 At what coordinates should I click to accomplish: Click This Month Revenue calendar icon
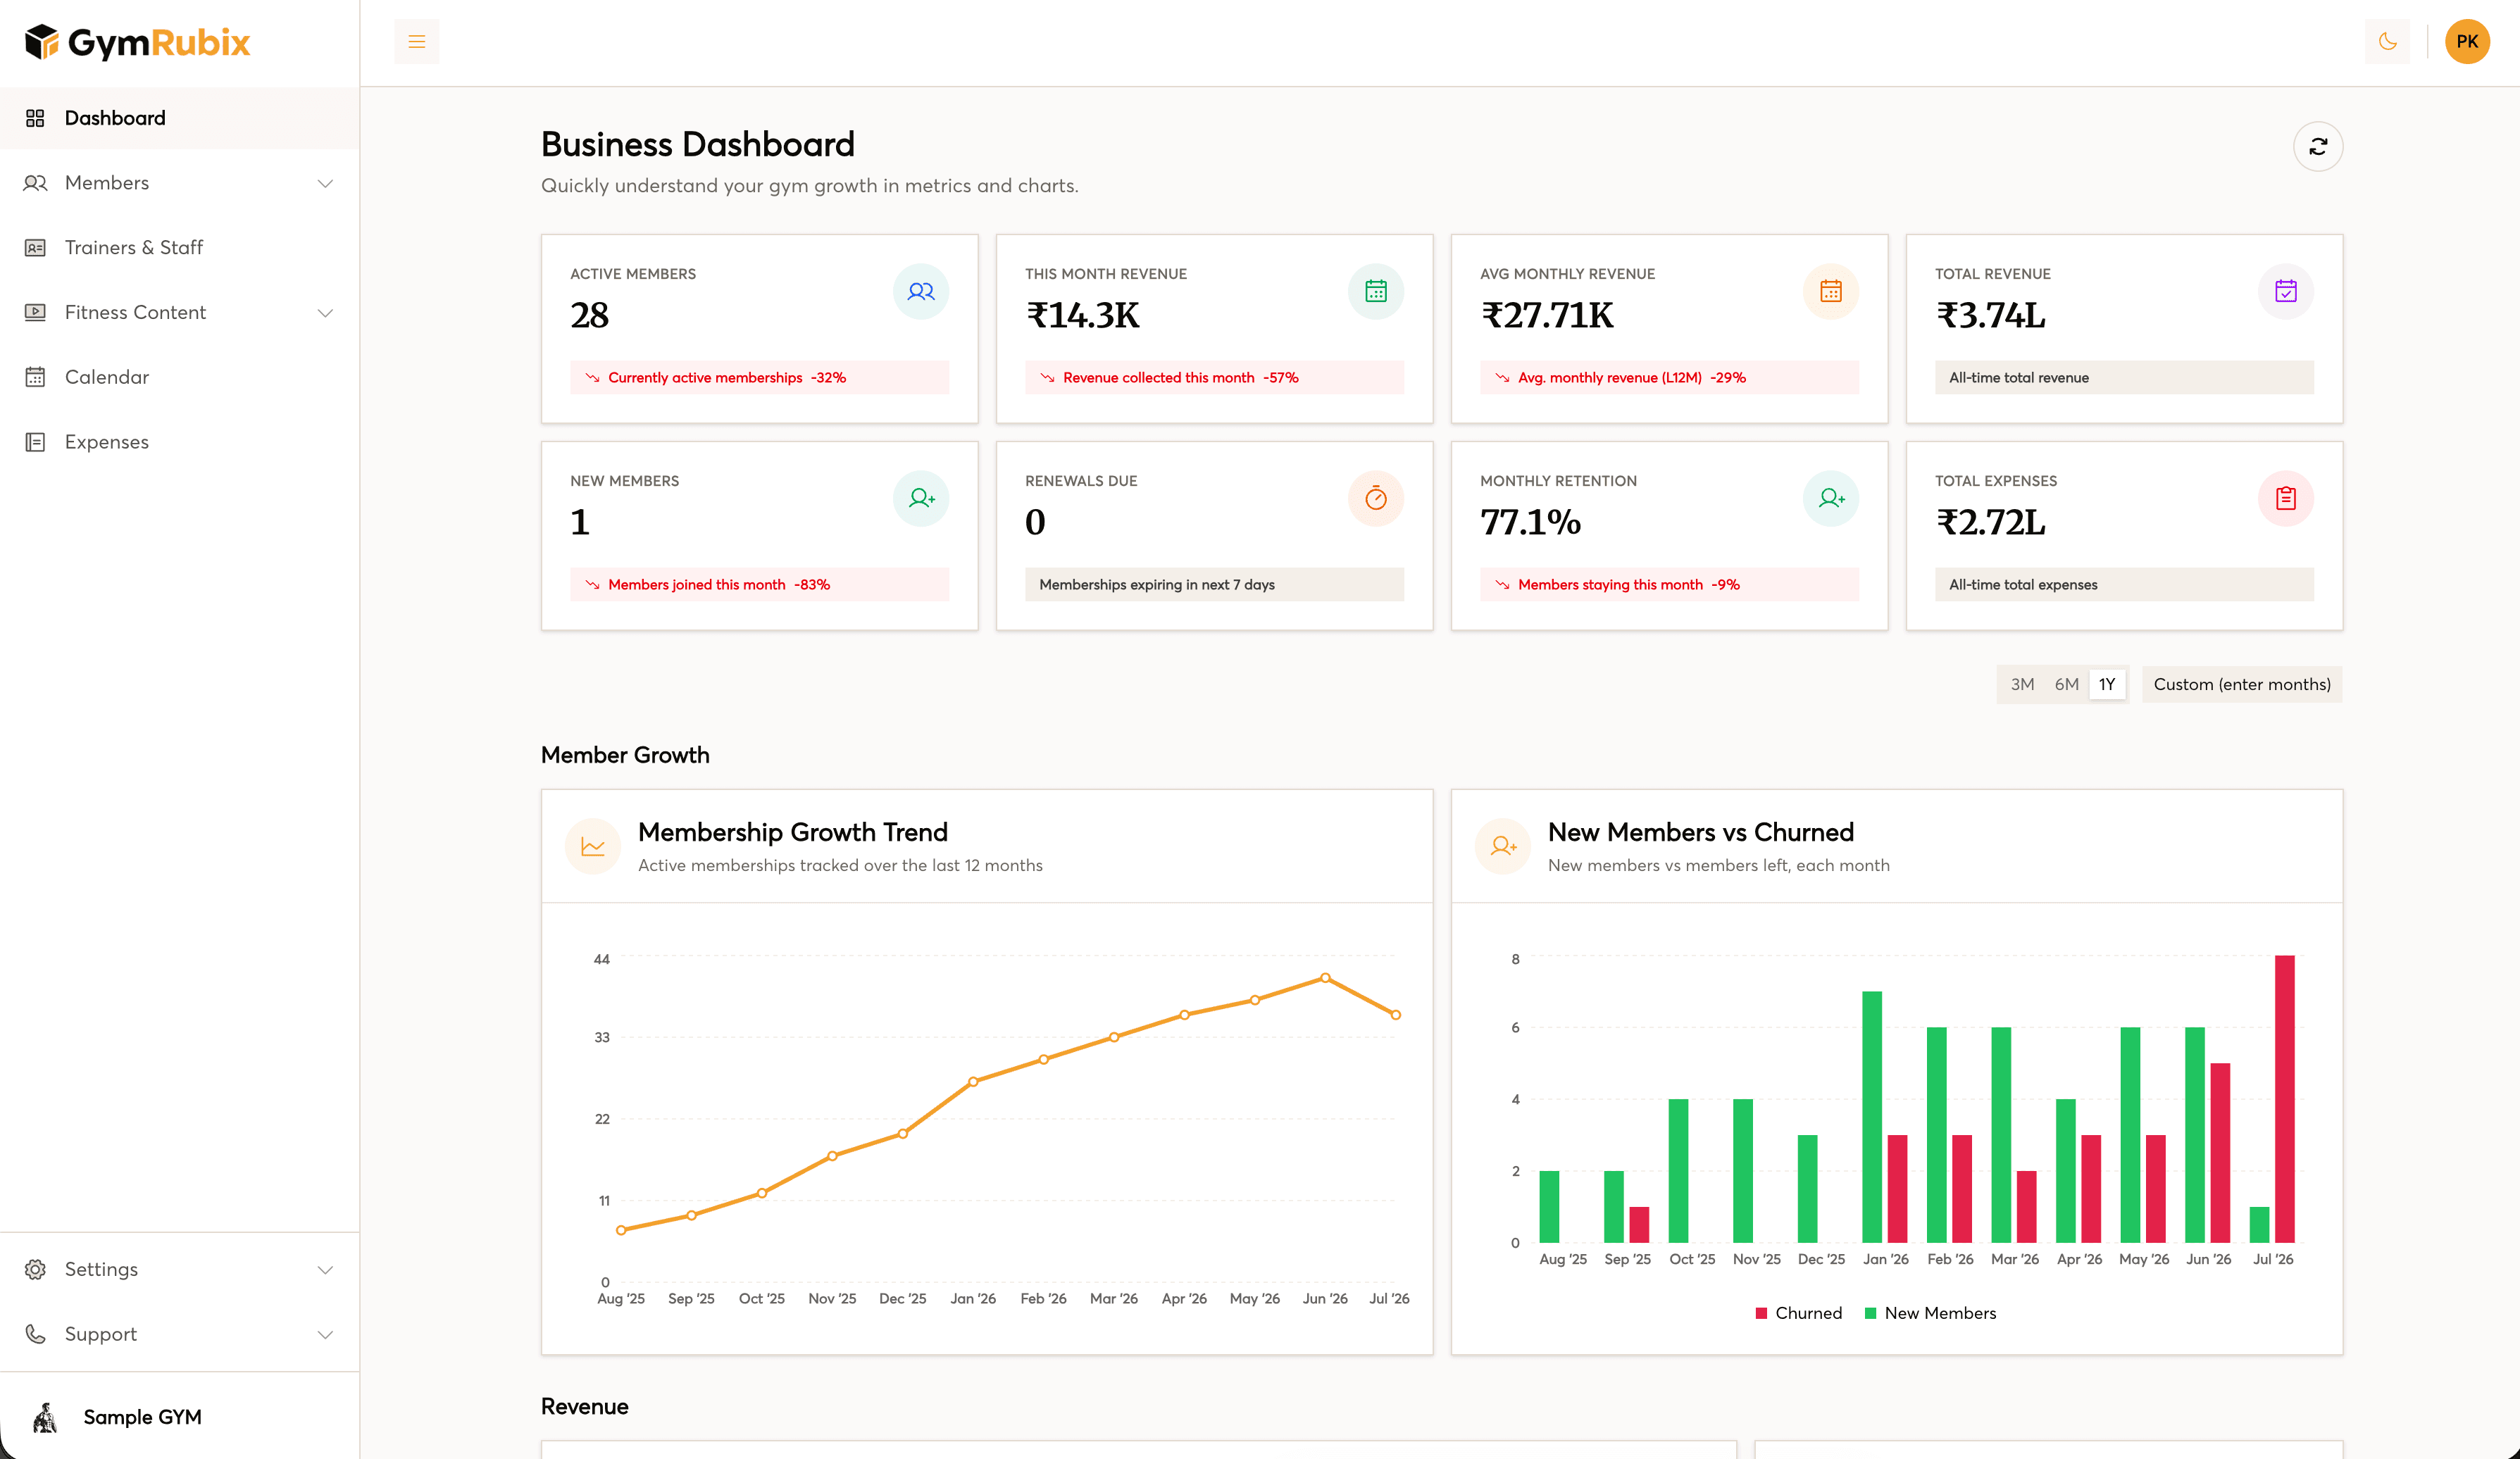point(1376,291)
